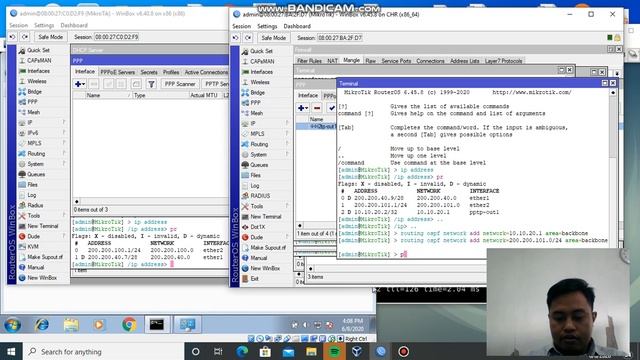Open Dashboard menu in right WinBox
Screen dimensions: 640x360
coord(297,26)
